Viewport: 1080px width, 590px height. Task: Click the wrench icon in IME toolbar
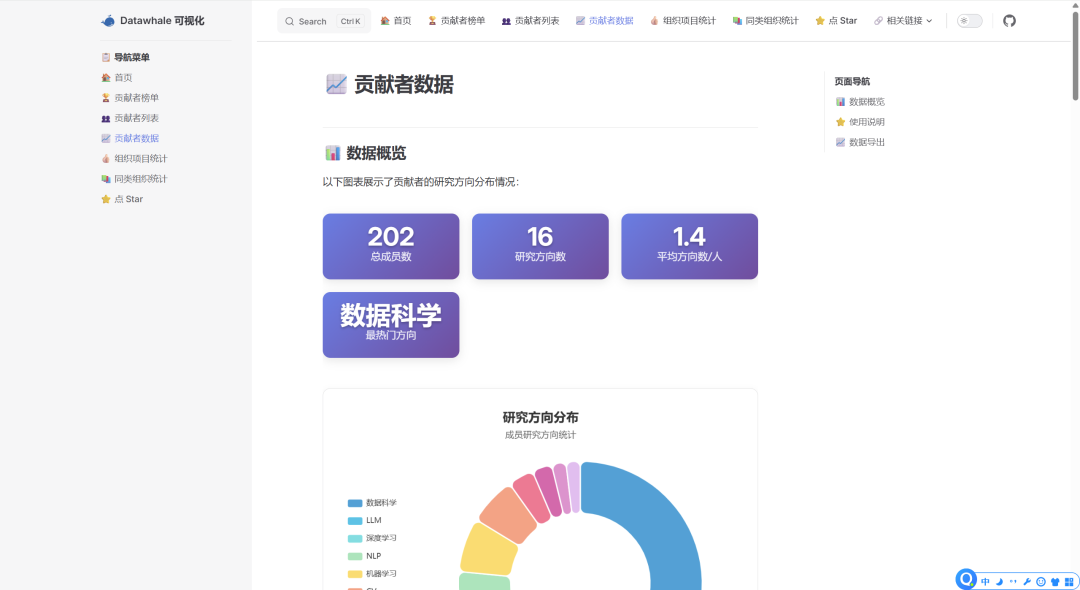tap(1027, 582)
